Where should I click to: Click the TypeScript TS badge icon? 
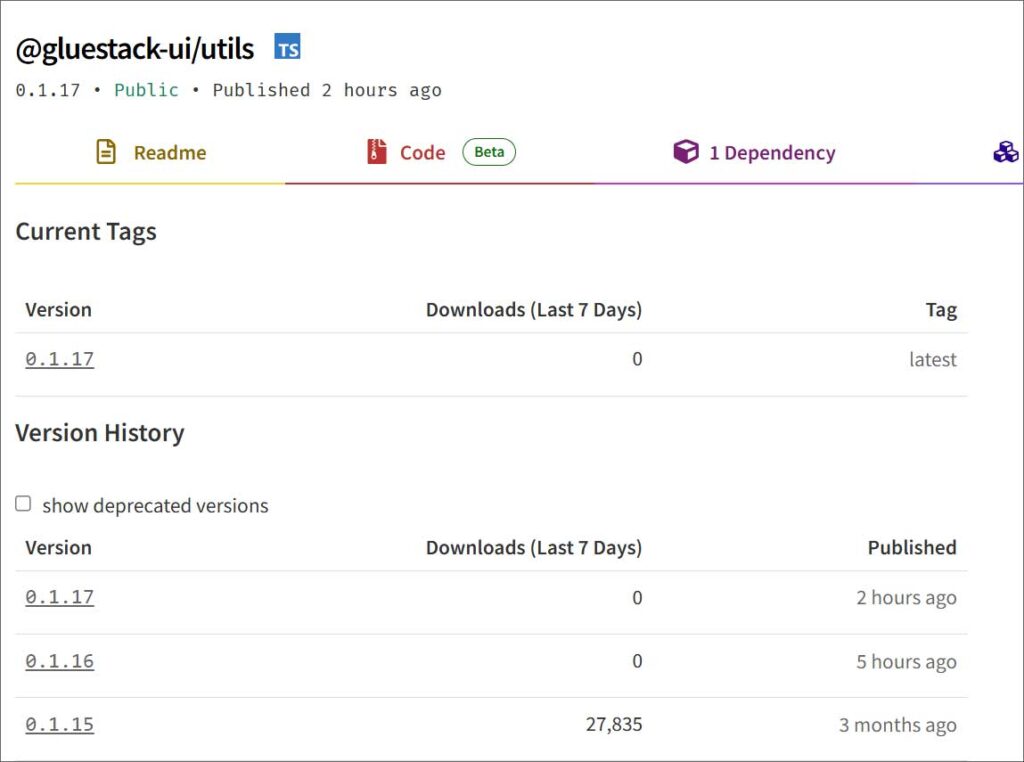click(x=288, y=47)
